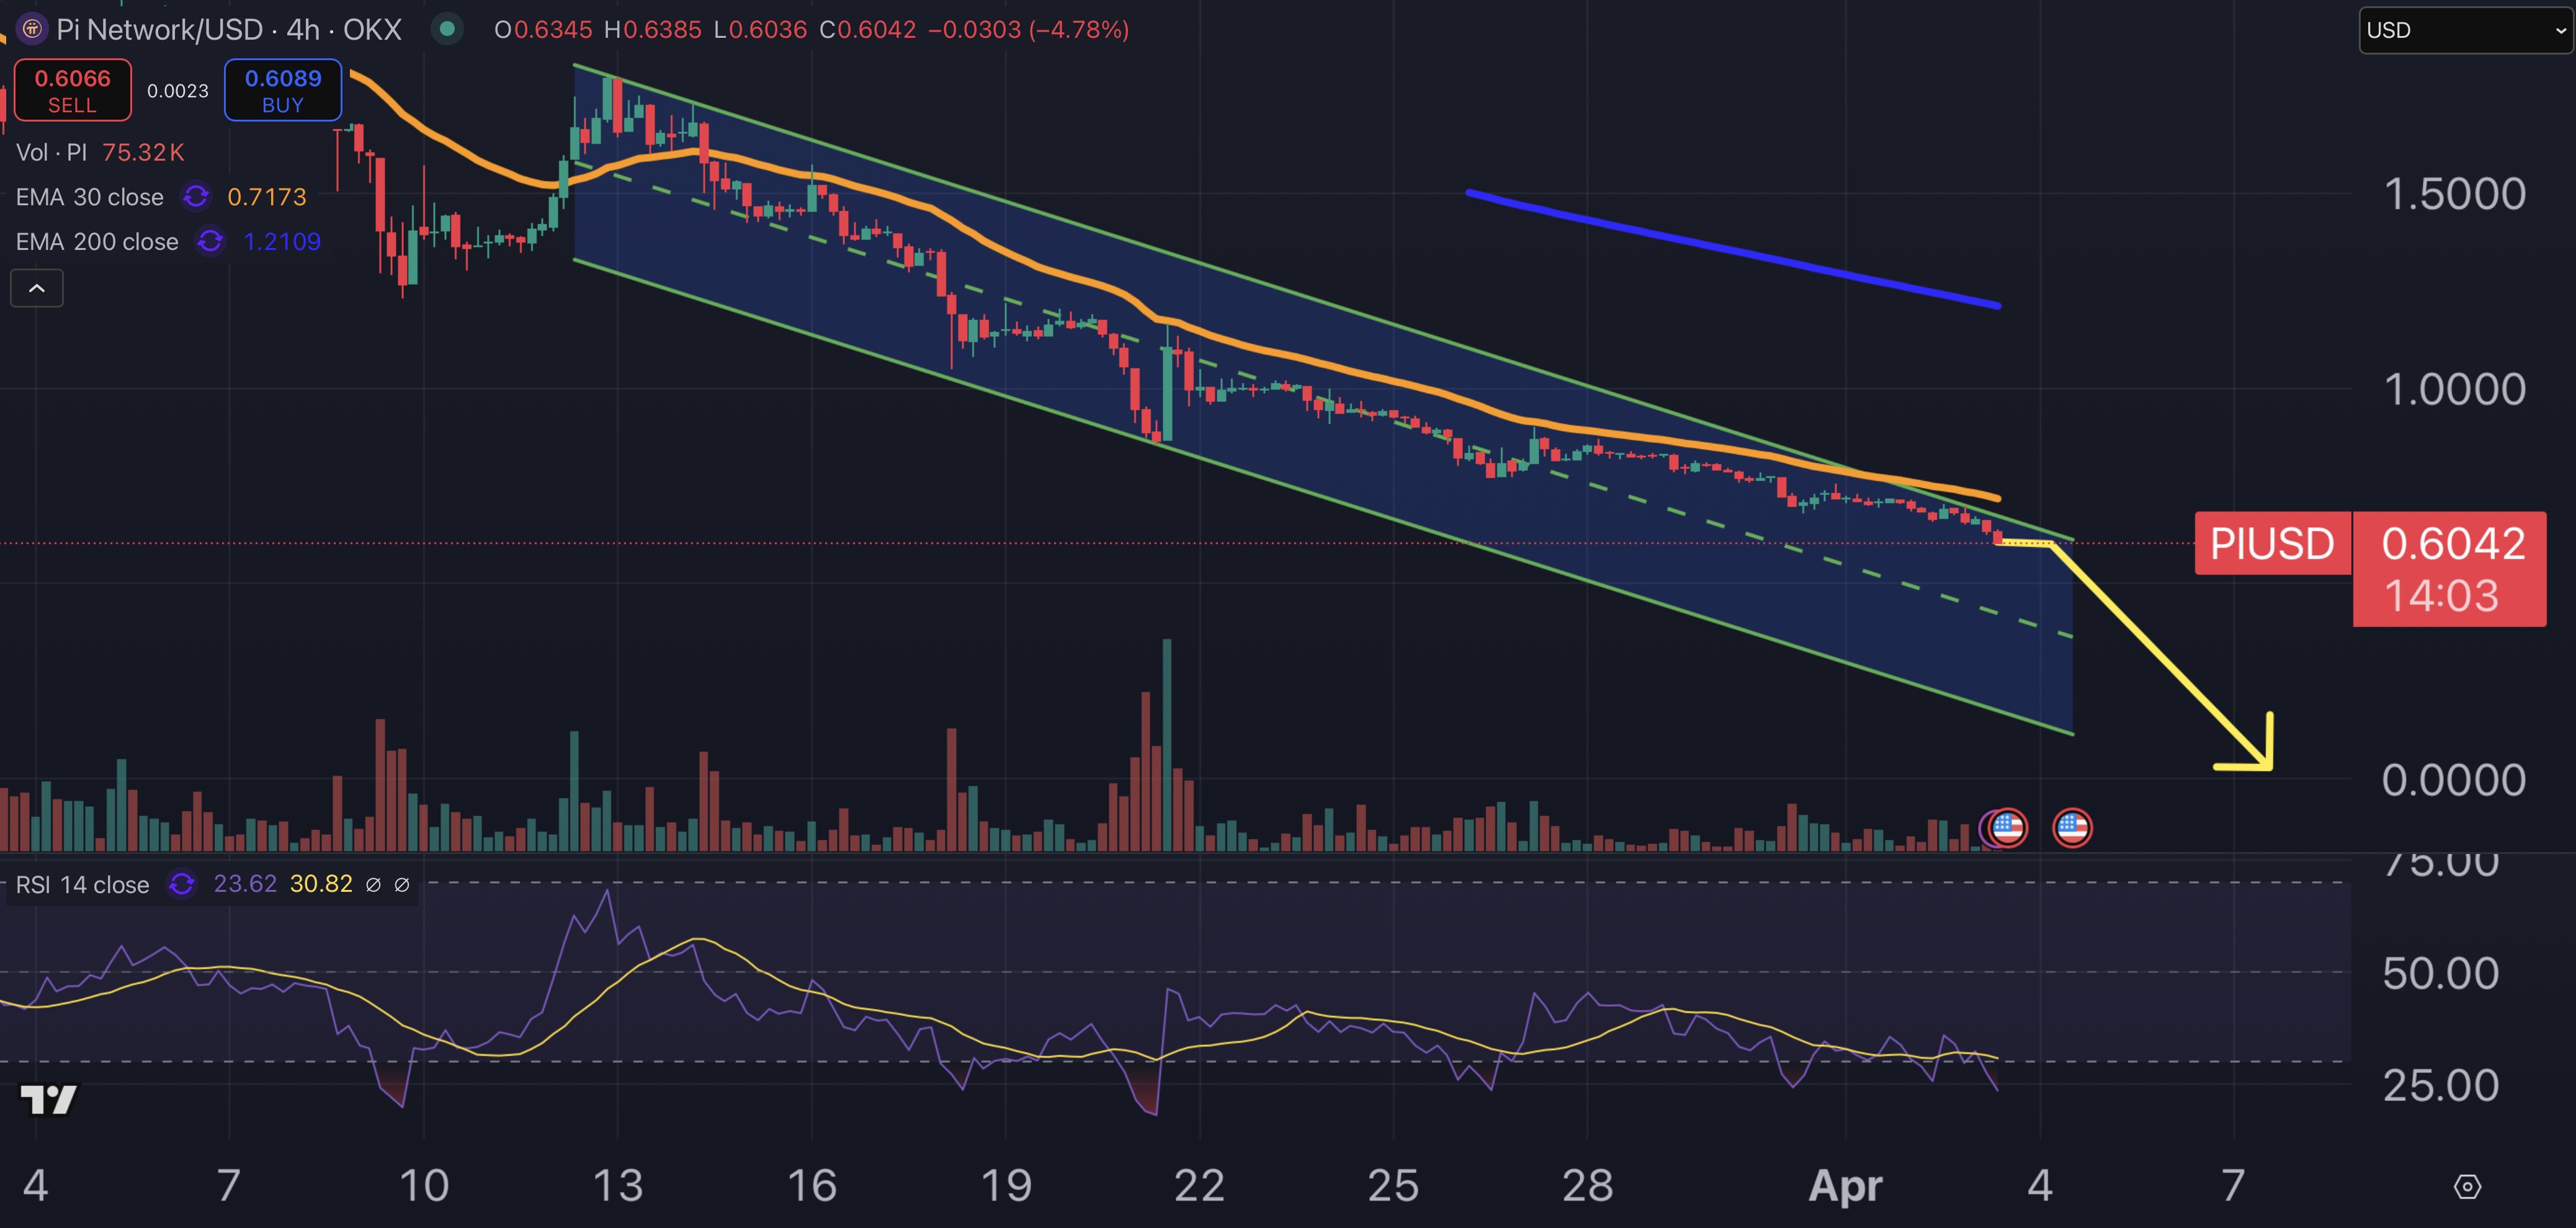Click the green market status dot
Screen dimensions: 2576x1228
(447, 29)
